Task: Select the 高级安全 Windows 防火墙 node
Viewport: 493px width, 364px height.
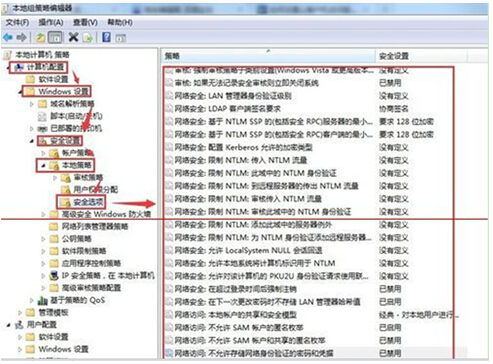Action: click(x=106, y=214)
